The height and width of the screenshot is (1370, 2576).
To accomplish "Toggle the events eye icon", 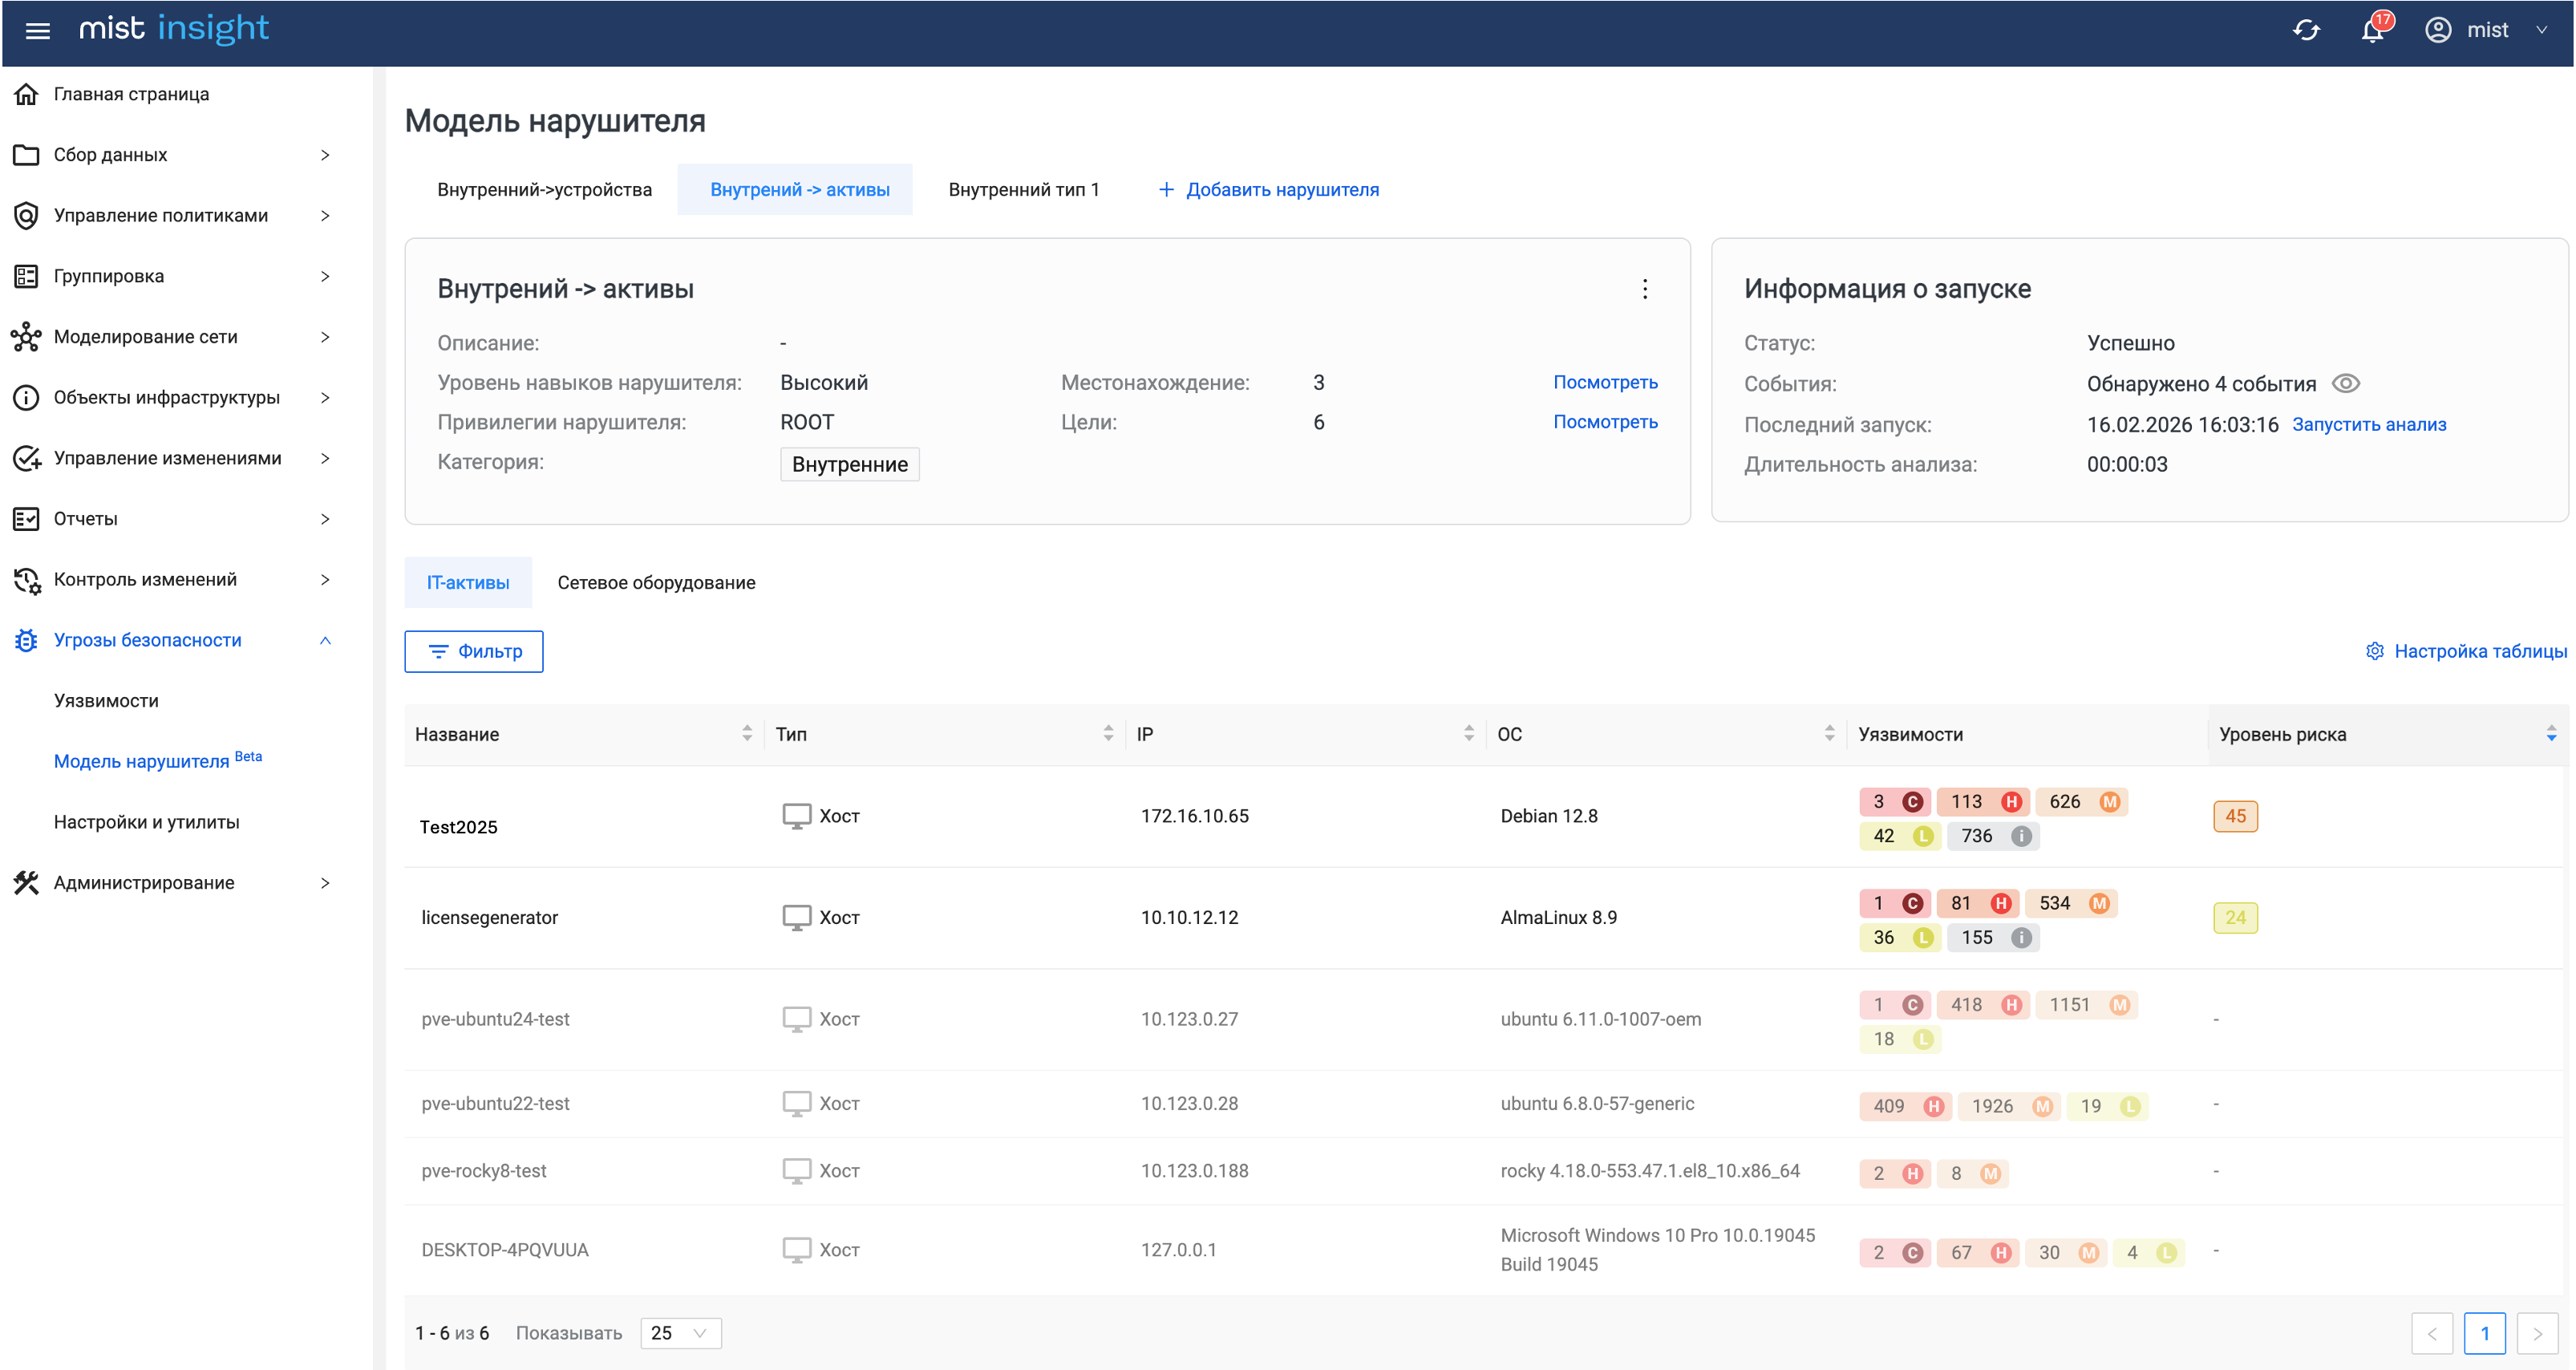I will tap(2345, 384).
